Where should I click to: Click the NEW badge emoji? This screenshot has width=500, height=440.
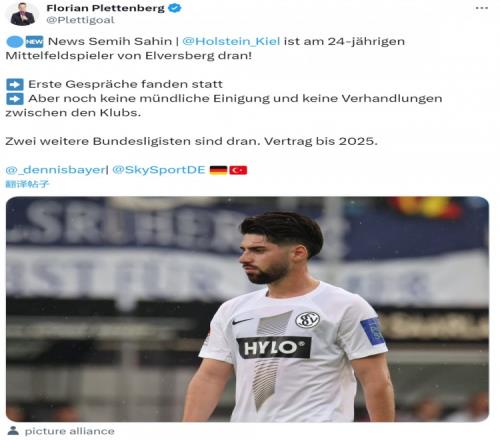point(34,42)
